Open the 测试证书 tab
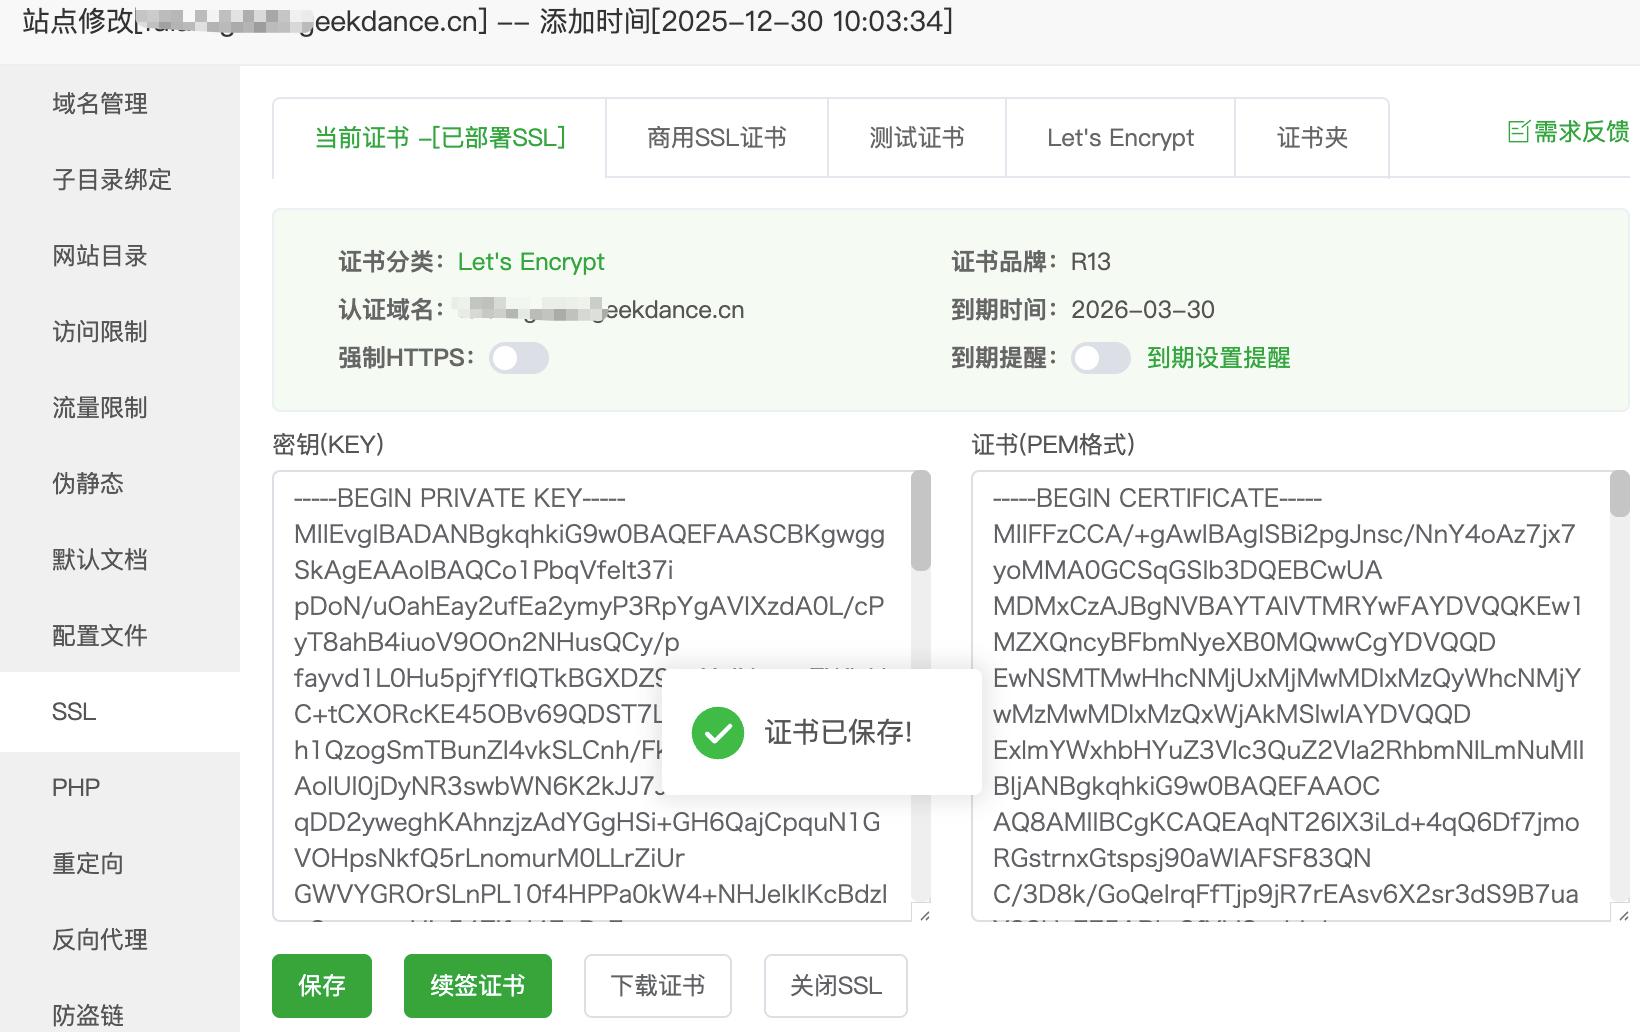This screenshot has height=1032, width=1640. pos(916,137)
